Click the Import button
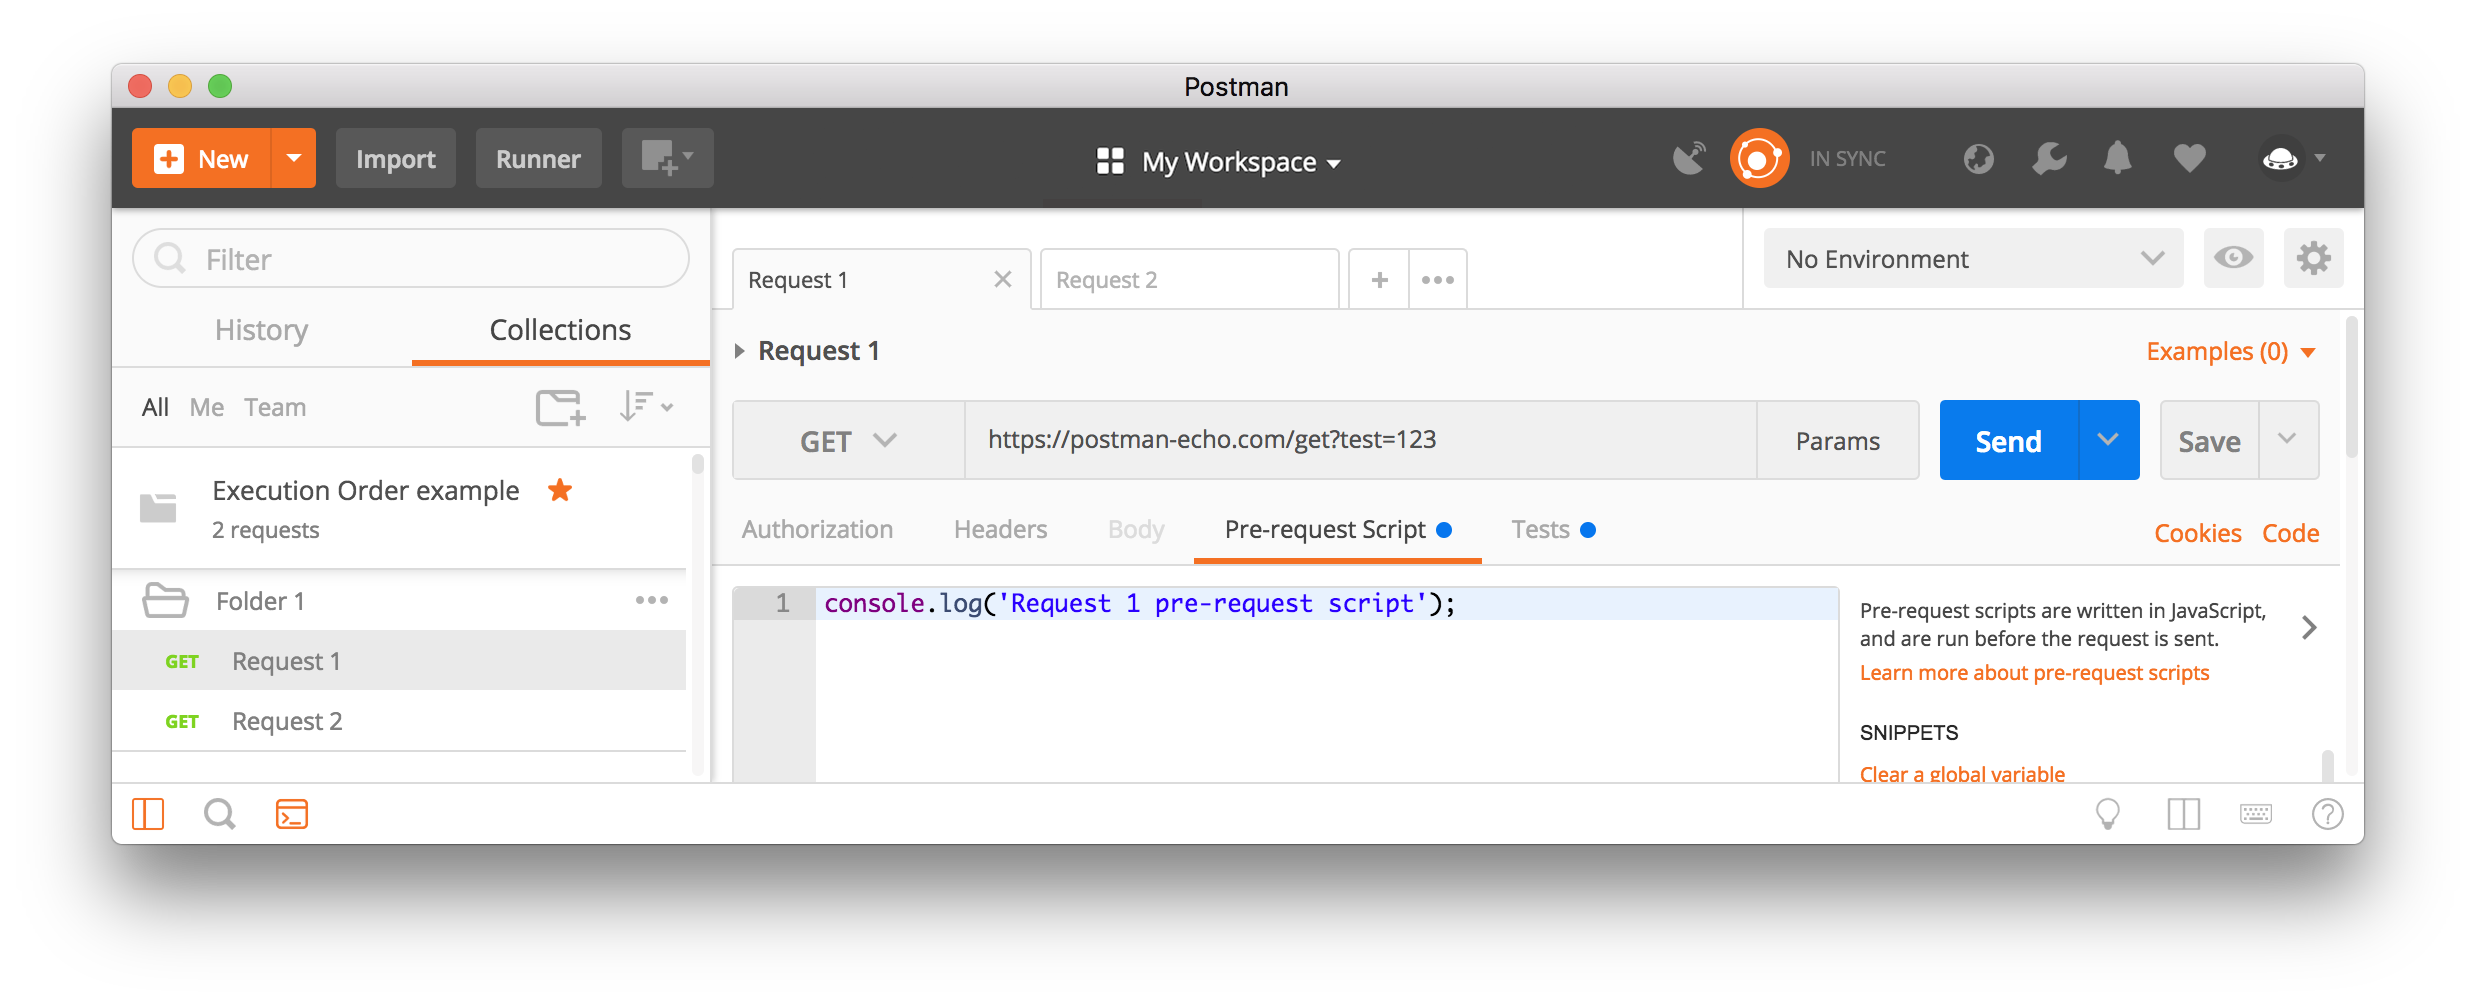The width and height of the screenshot is (2476, 1004). [x=396, y=158]
